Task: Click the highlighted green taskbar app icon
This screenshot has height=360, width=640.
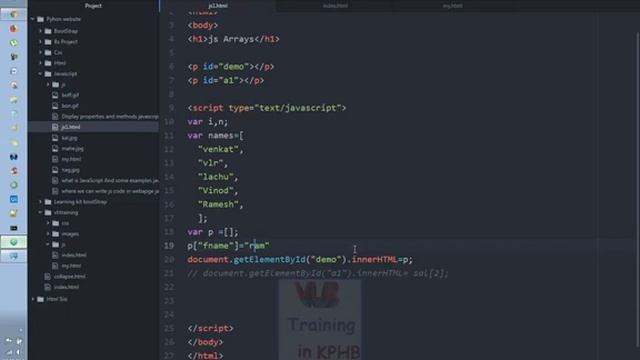Action: [13, 242]
